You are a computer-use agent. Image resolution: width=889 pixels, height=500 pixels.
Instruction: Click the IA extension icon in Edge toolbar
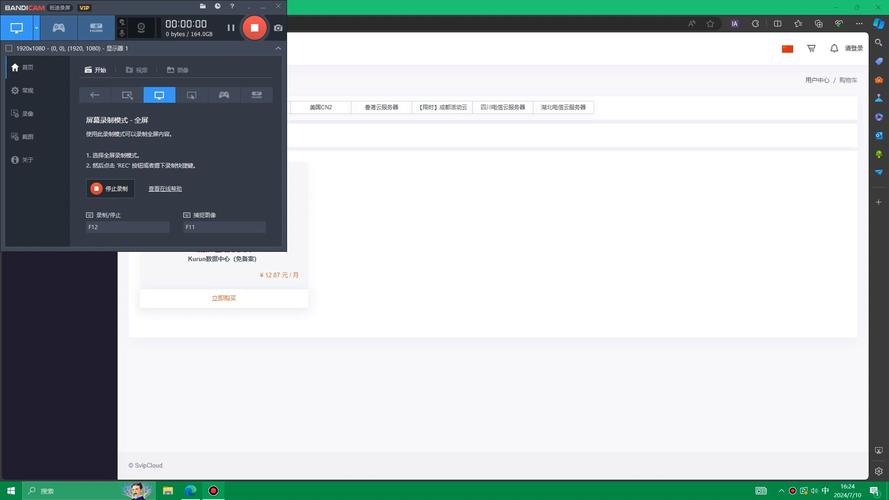click(x=734, y=24)
